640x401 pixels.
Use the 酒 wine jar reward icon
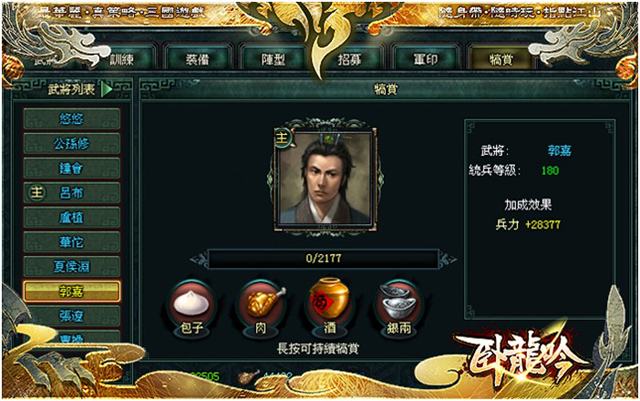click(329, 307)
